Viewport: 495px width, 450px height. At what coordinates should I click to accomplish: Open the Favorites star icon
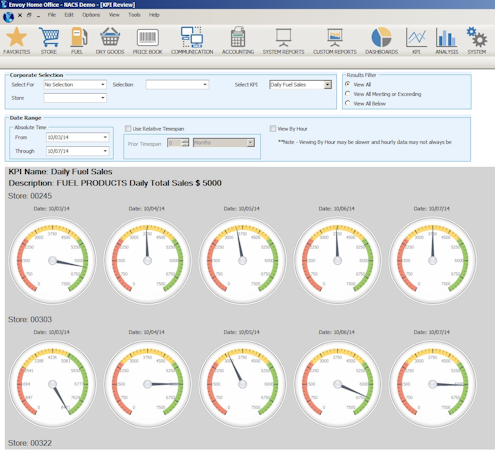(16, 37)
